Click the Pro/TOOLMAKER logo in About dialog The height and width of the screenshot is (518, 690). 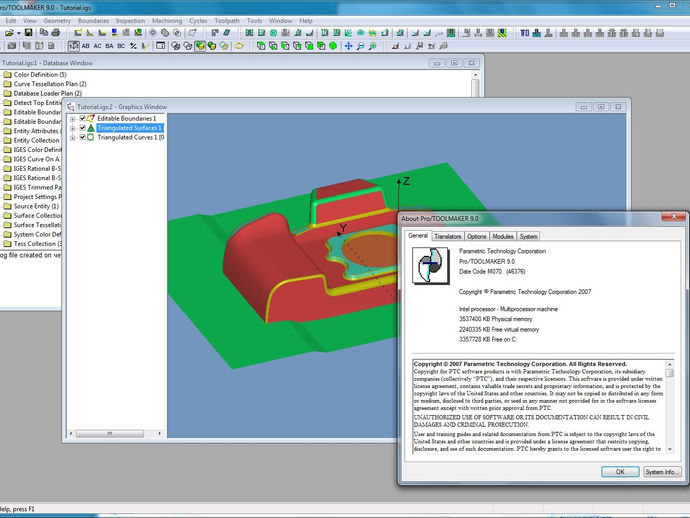tap(430, 265)
